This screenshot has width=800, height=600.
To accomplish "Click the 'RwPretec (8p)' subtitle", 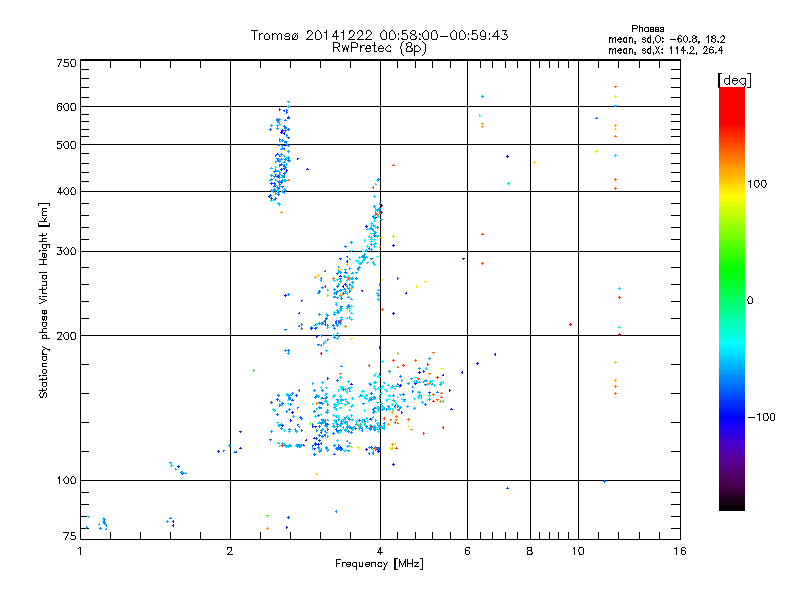I will (x=379, y=48).
